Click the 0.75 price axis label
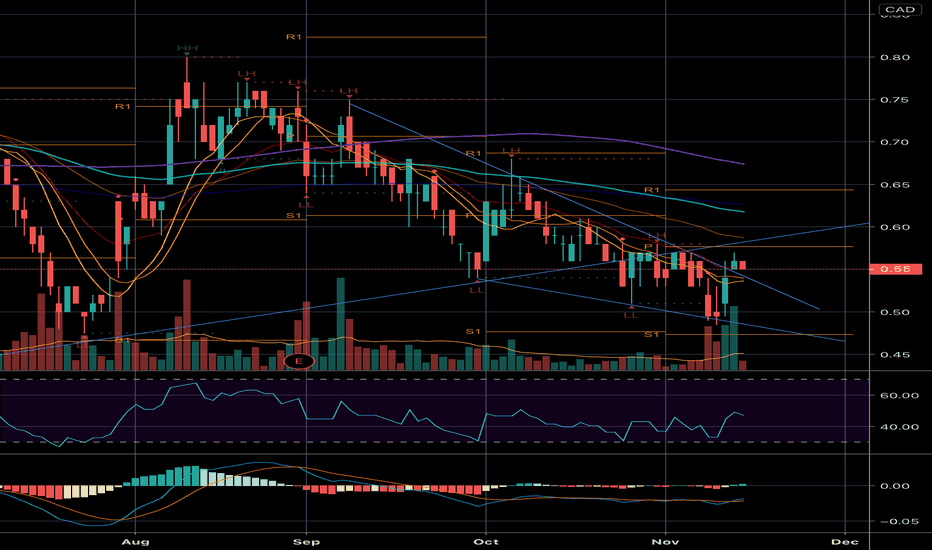The height and width of the screenshot is (550, 932). point(895,100)
